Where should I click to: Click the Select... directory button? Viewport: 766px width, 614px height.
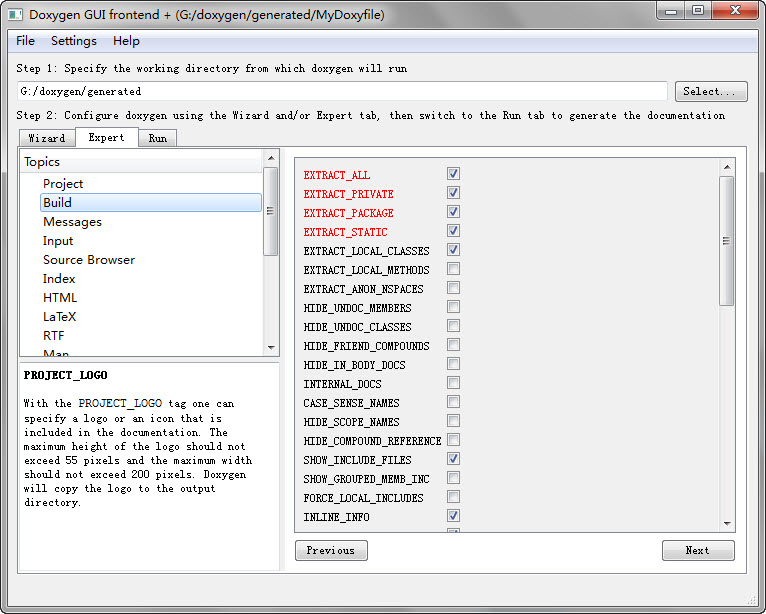pos(711,91)
